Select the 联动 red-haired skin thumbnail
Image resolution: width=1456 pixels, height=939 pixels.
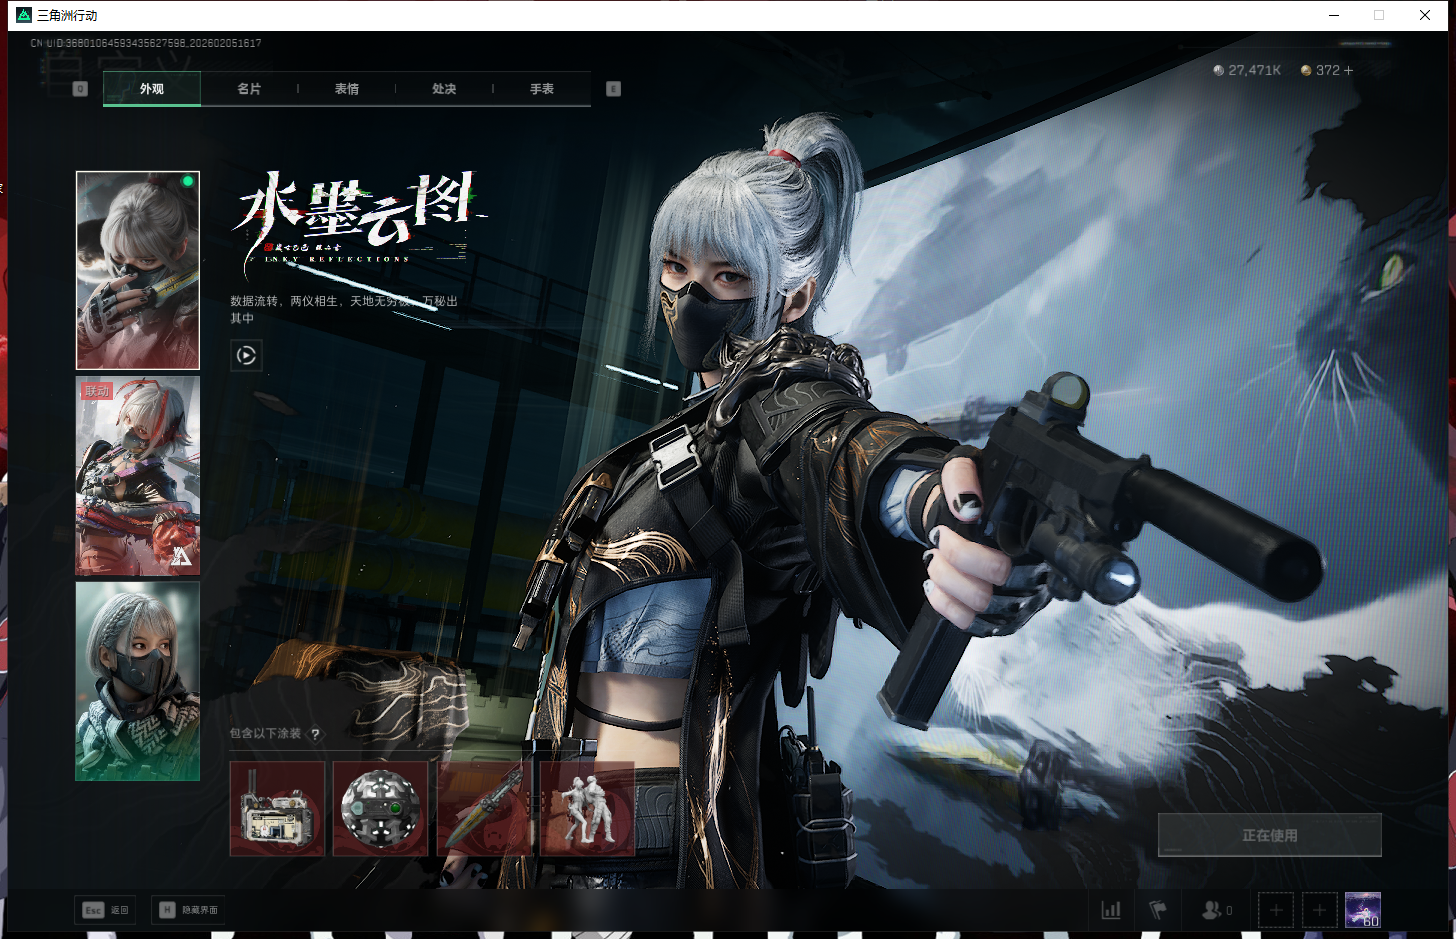[x=138, y=476]
